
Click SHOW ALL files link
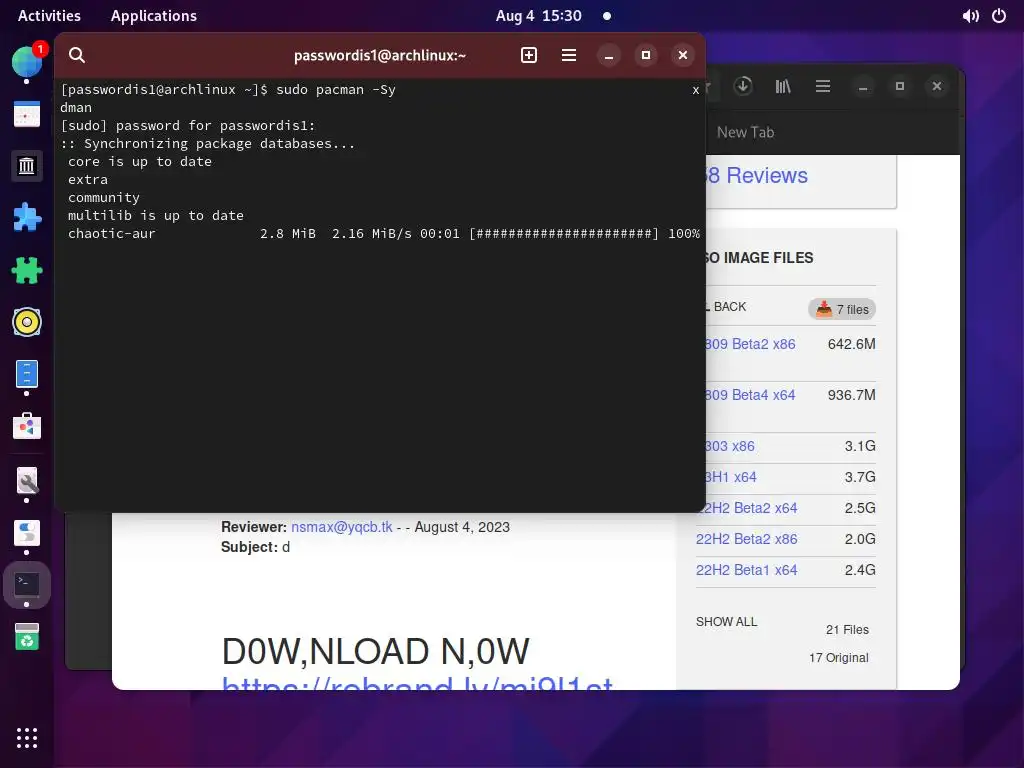click(726, 622)
